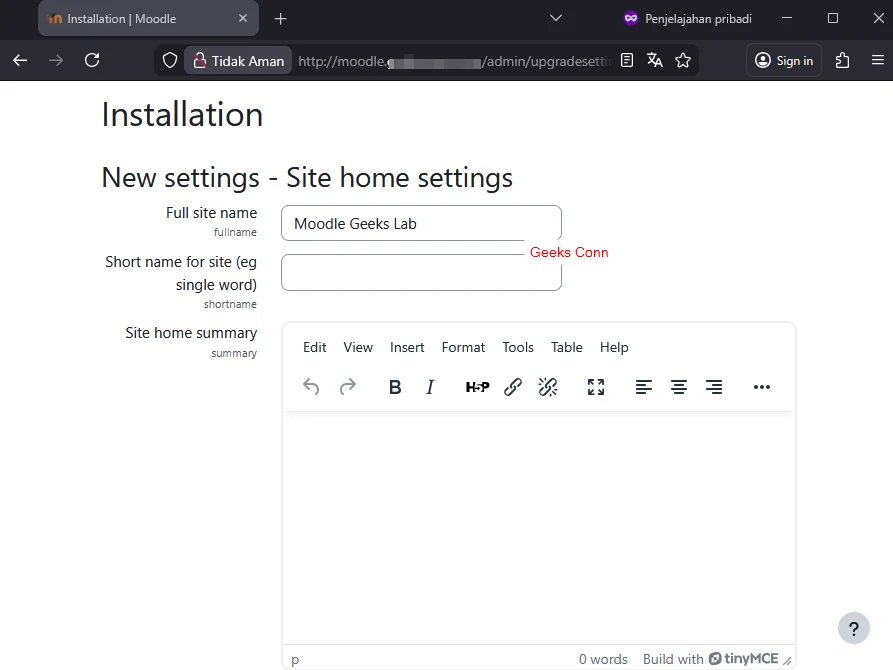Image resolution: width=893 pixels, height=670 pixels.
Task: Open the floating help question mark button
Action: coord(853,628)
